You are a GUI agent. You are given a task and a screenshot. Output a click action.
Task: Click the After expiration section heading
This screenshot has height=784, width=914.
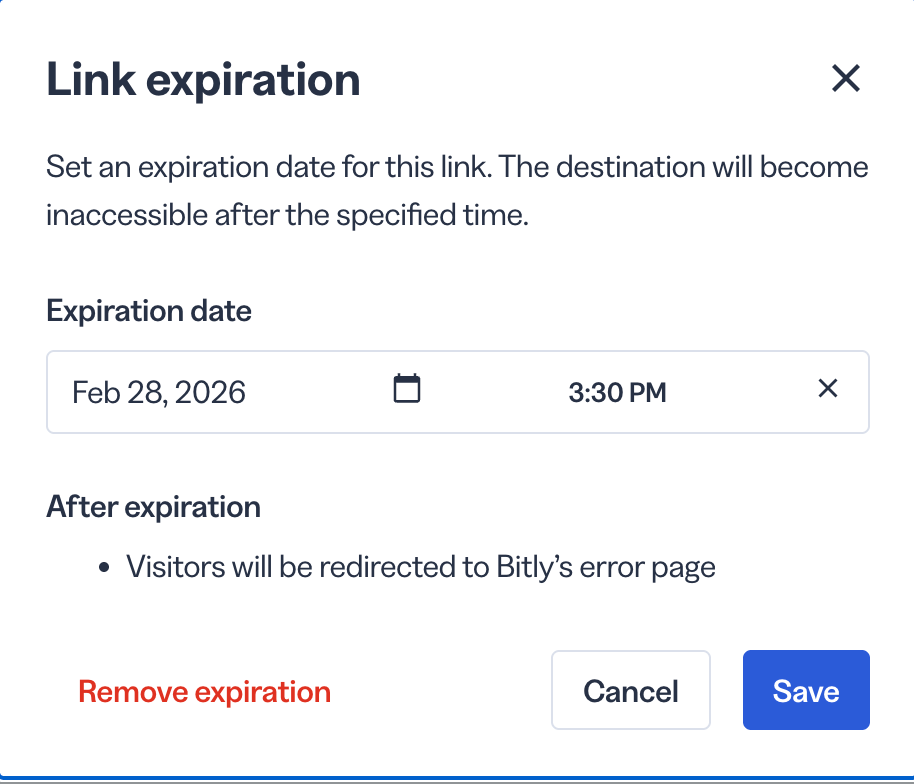[153, 507]
